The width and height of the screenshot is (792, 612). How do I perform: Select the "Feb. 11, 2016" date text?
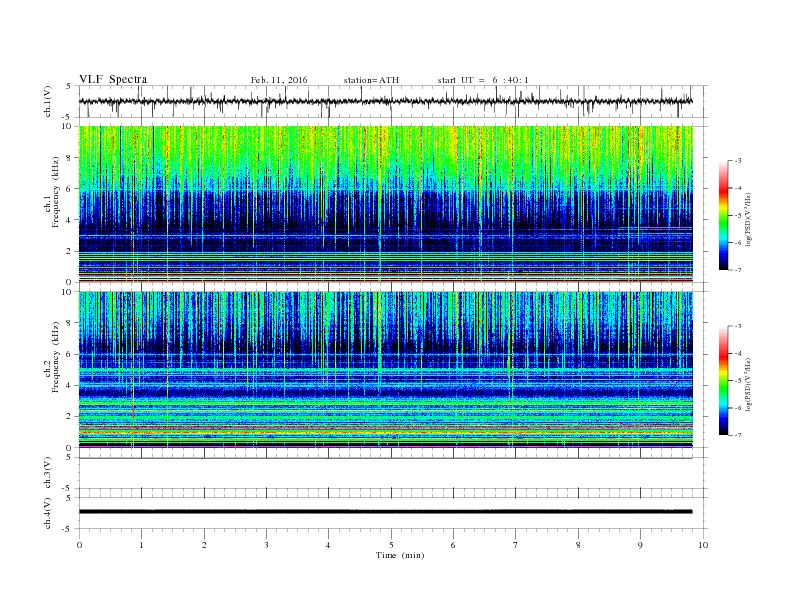tap(279, 80)
